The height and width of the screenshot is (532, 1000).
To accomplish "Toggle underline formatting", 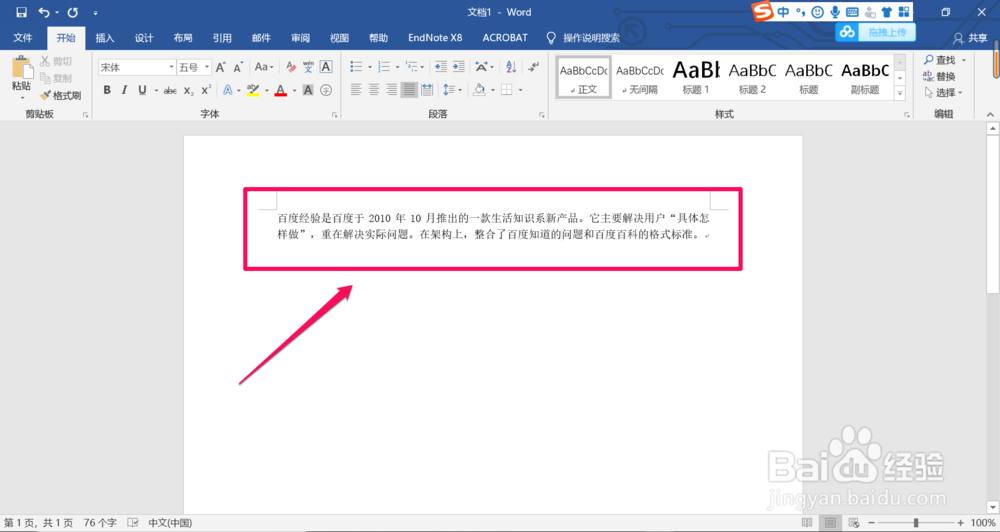I will [142, 90].
